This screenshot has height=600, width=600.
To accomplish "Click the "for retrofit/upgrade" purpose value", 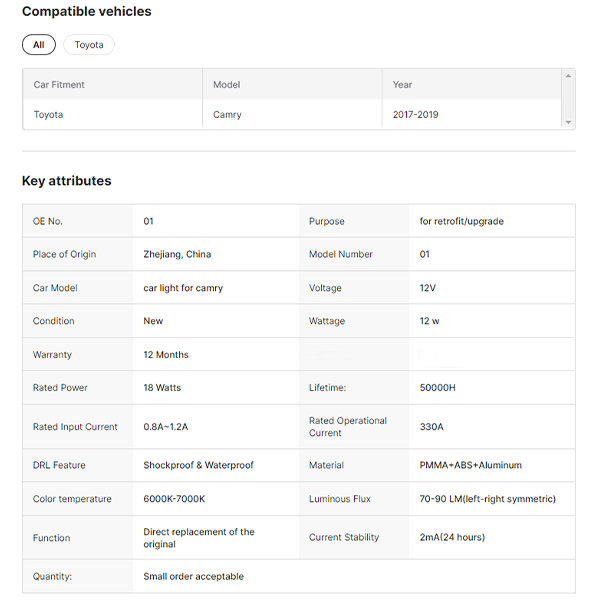I will click(461, 221).
